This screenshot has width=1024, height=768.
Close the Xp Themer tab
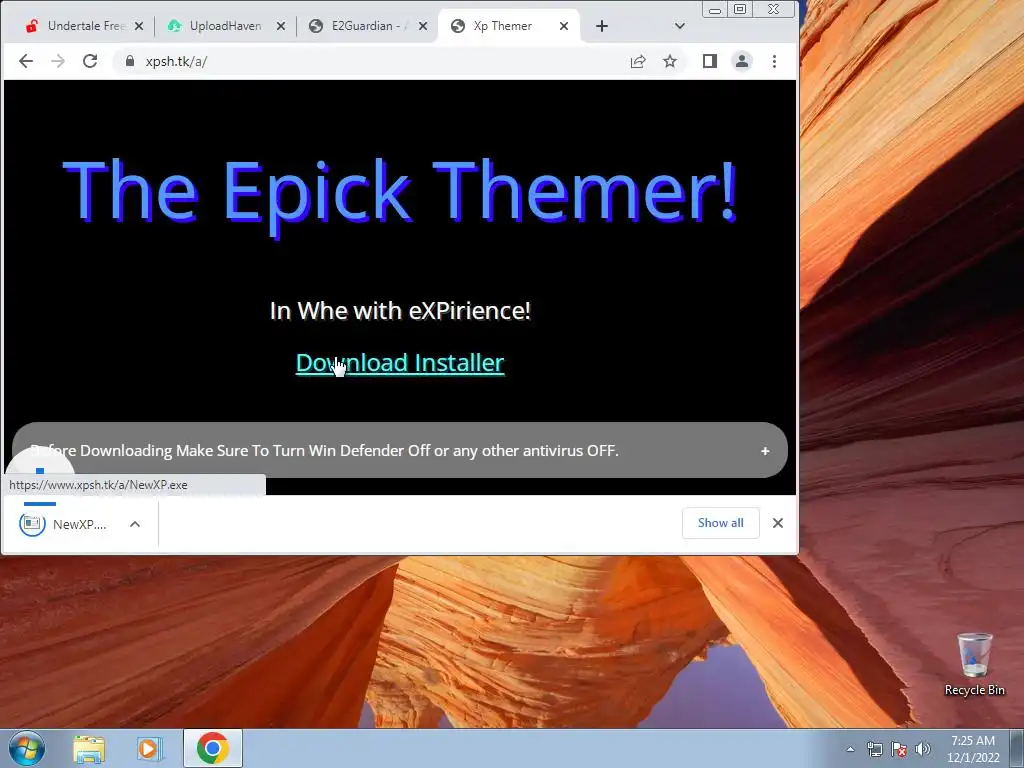(564, 26)
